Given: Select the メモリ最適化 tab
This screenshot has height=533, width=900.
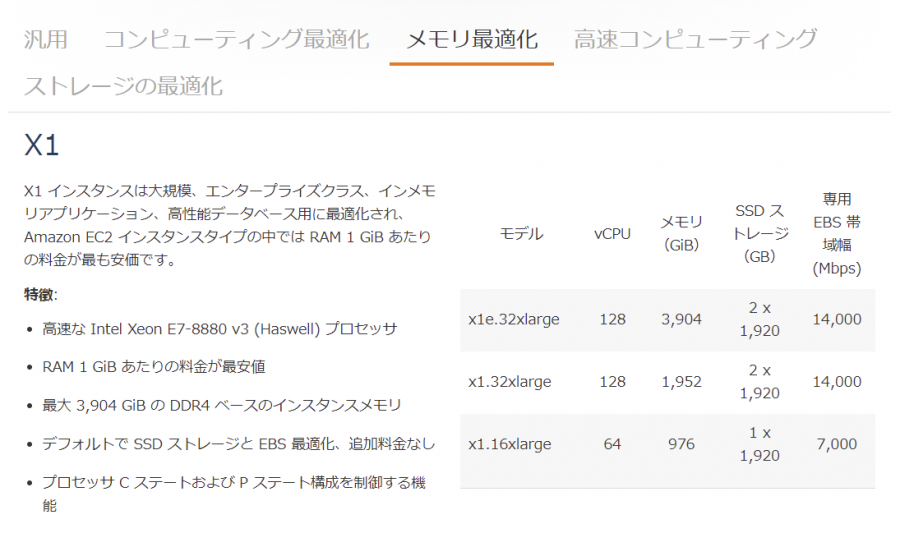Looking at the screenshot, I should (x=472, y=40).
